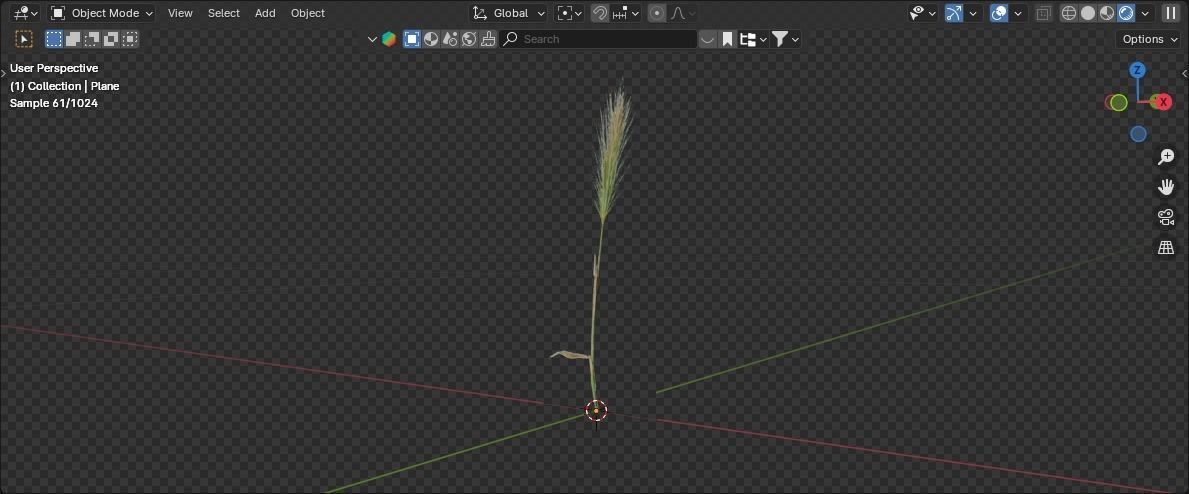Screen dimensions: 1189x494
Task: Click the Zoom view magnifier button
Action: tap(1166, 157)
